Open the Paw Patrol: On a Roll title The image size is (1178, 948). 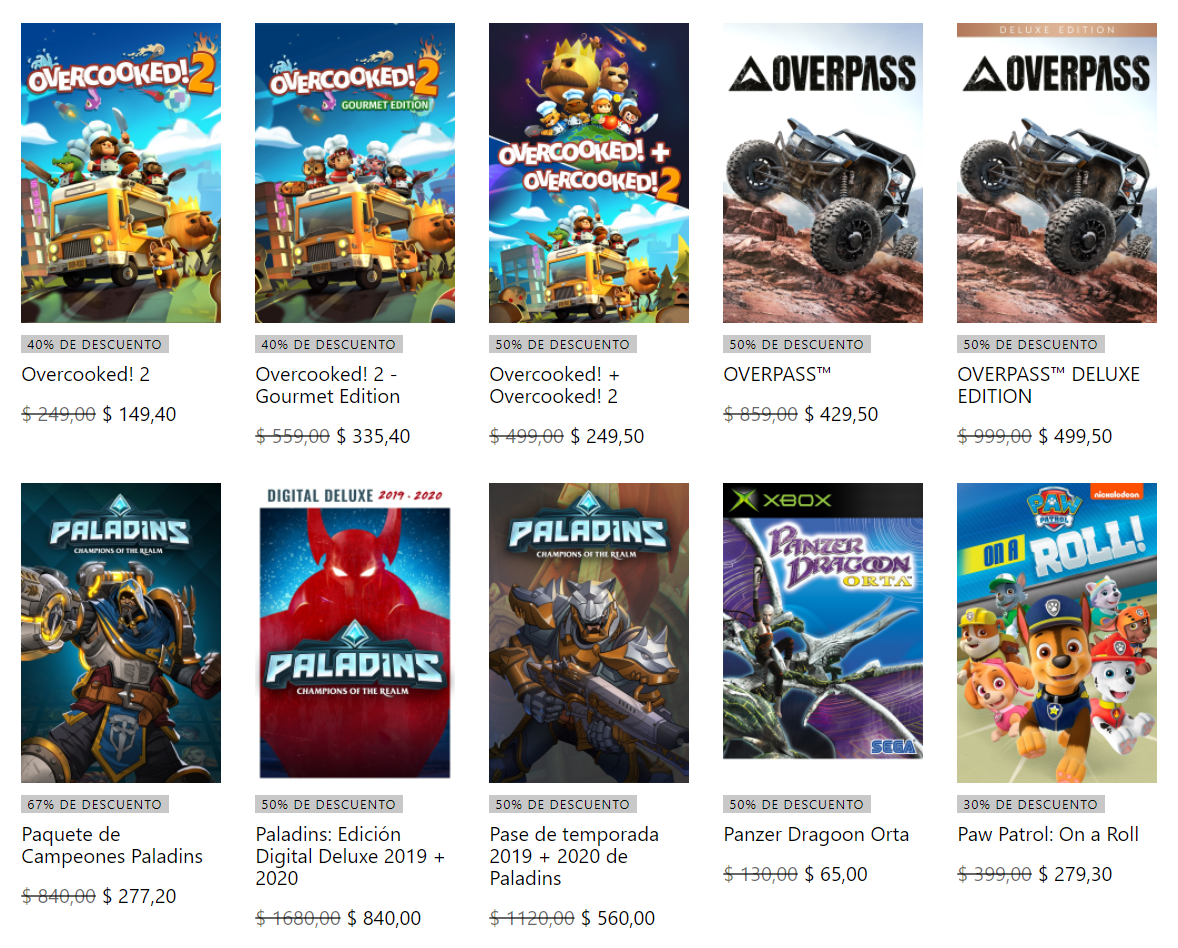click(1048, 835)
